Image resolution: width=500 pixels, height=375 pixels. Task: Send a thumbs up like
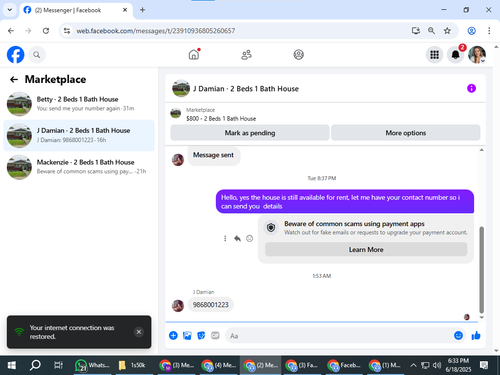[x=476, y=335]
